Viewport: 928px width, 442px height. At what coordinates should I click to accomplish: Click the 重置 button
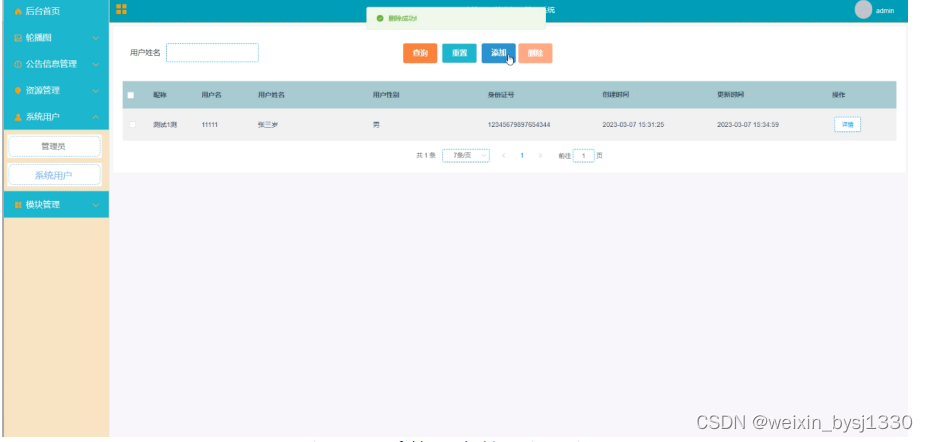click(x=459, y=53)
